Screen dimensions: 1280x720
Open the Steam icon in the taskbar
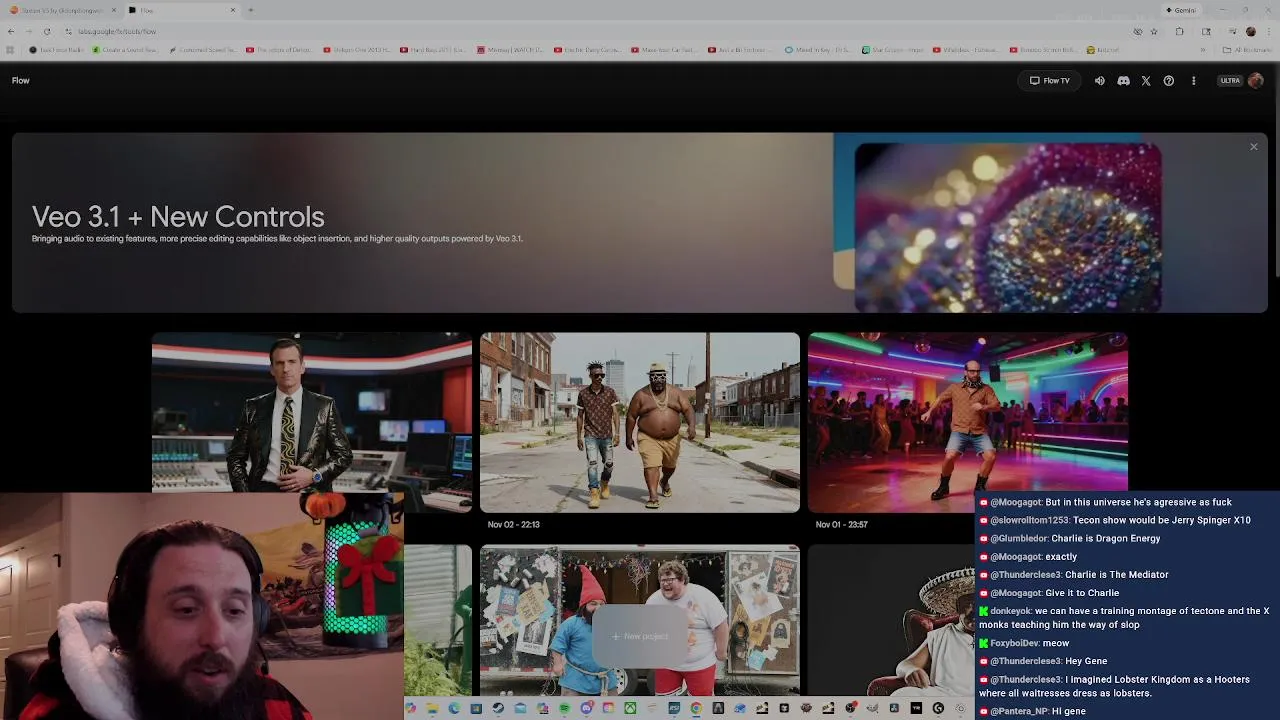tap(497, 708)
